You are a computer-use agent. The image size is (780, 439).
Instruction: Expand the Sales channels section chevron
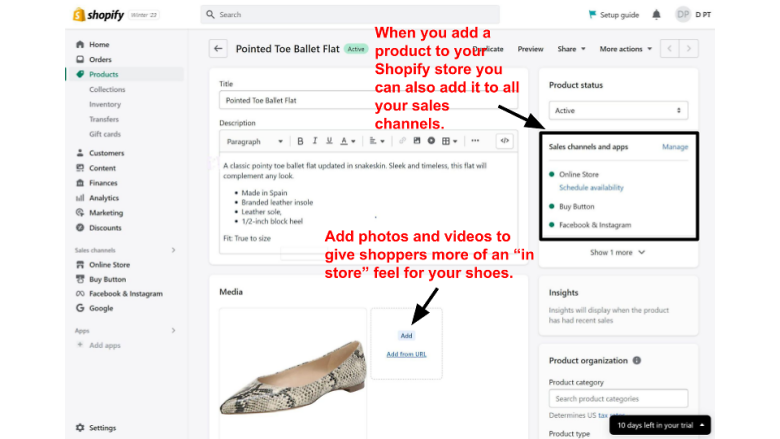click(174, 250)
